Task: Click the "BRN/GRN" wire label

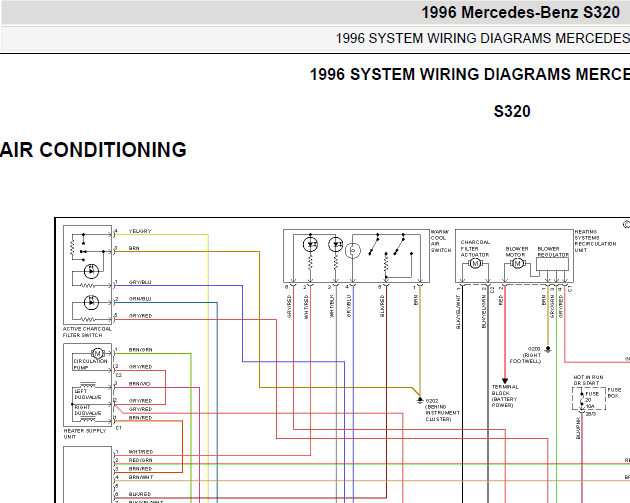Action: click(140, 350)
